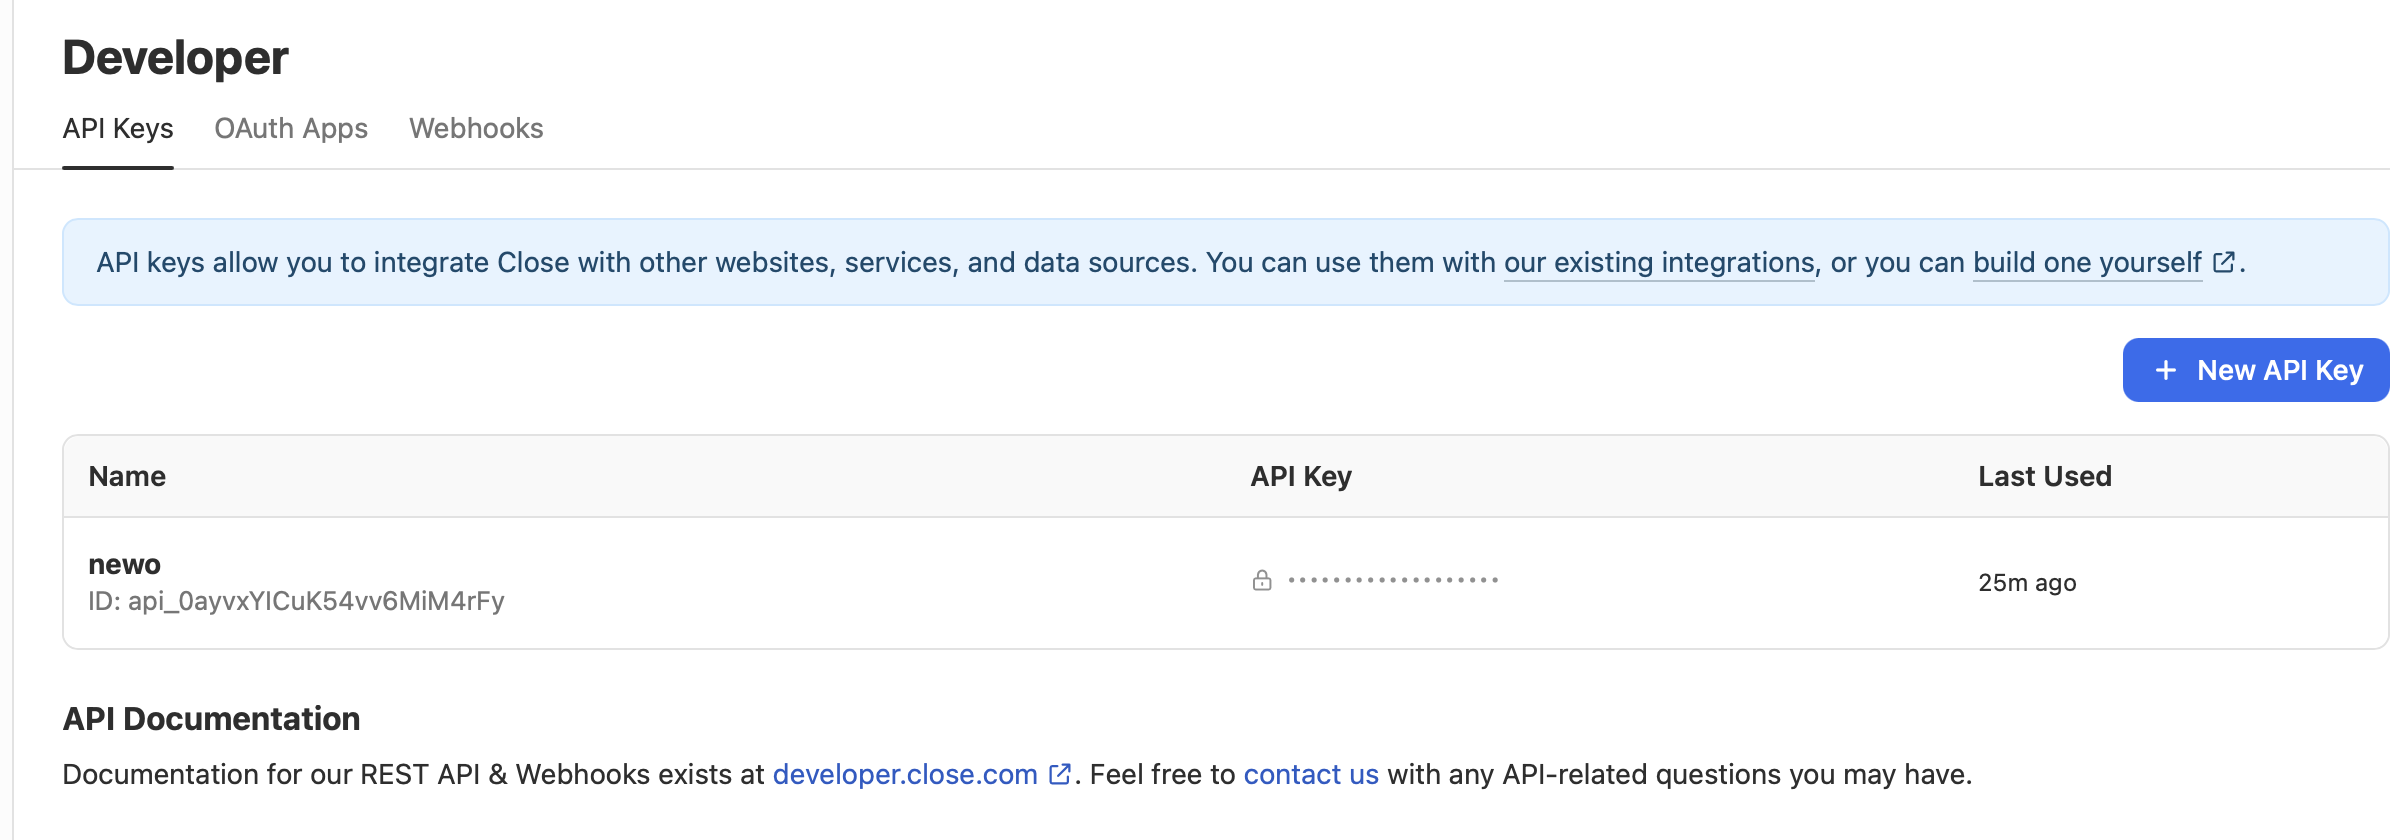Click the lock icon beside the masked API key

1262,580
